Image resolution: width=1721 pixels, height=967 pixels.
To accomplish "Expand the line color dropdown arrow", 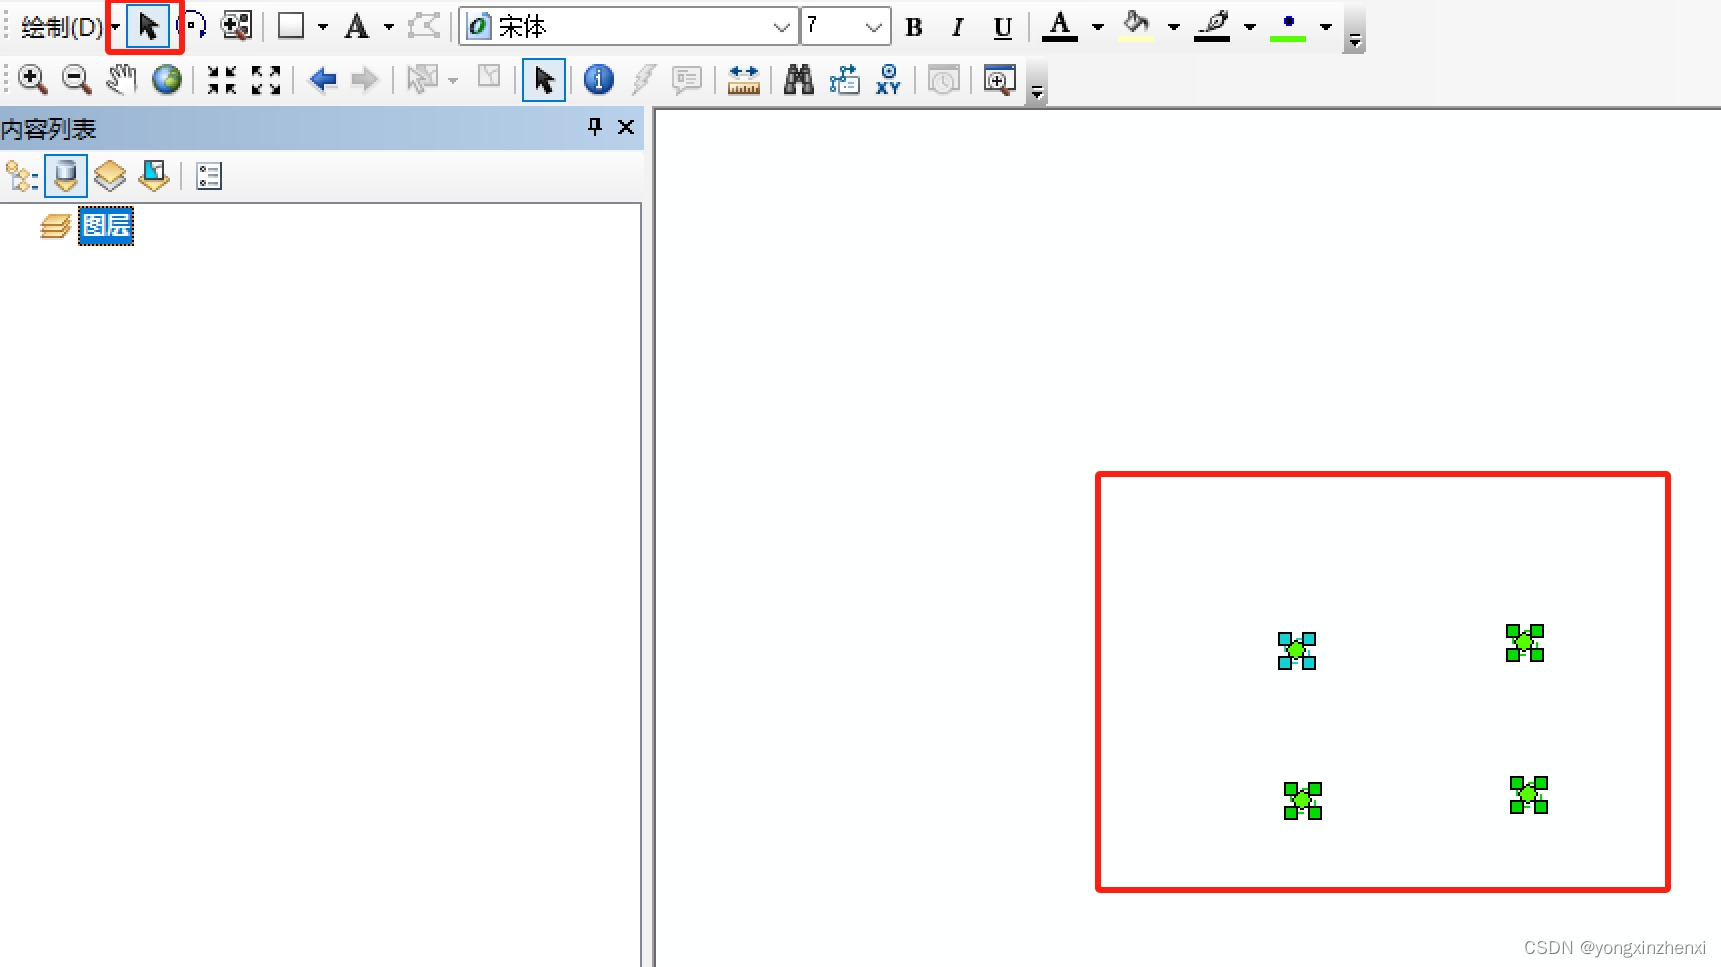I will click(1250, 27).
